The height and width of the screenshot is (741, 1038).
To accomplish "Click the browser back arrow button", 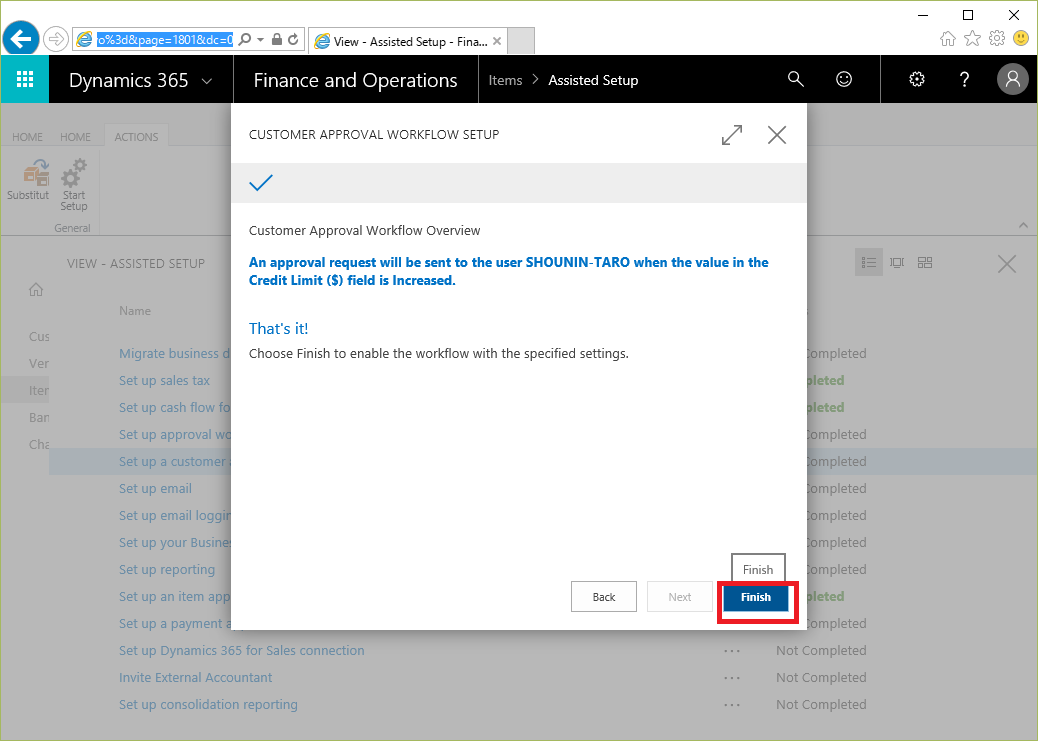I will pos(21,39).
